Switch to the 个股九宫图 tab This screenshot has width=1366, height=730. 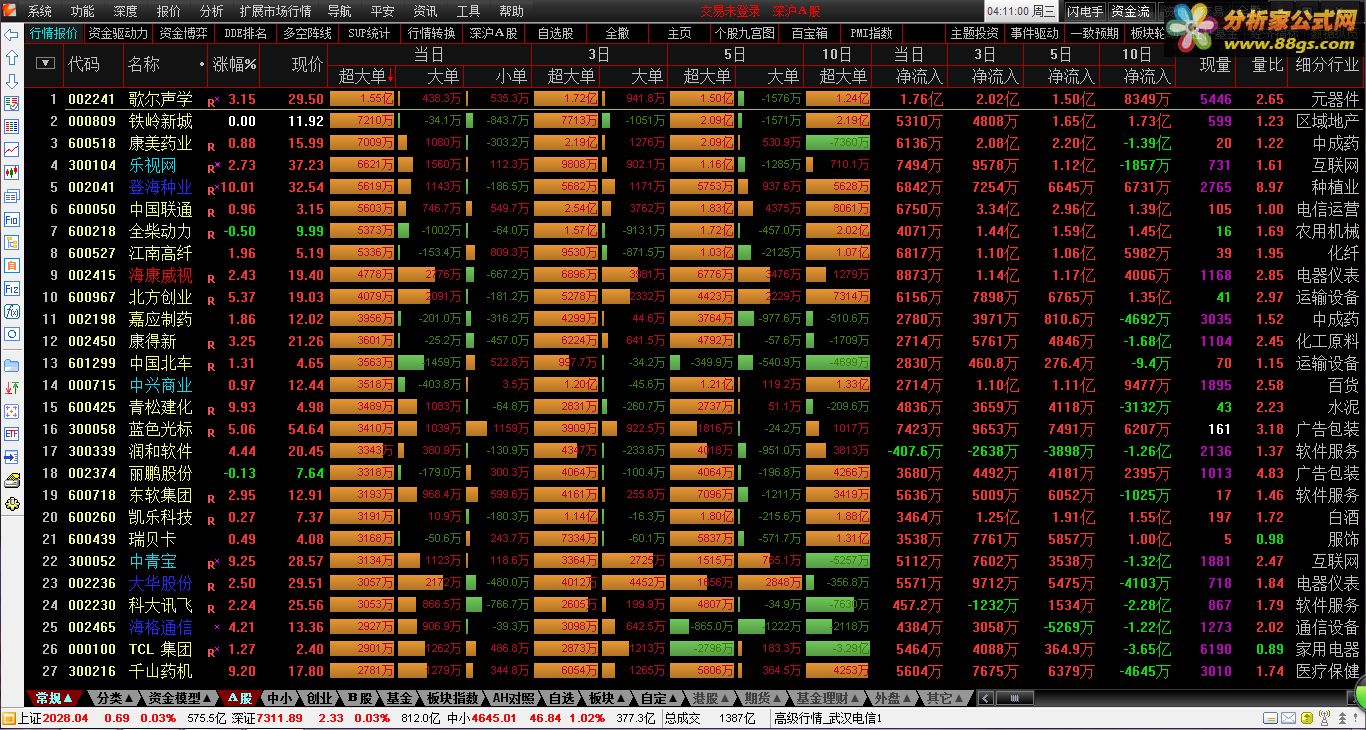744,33
